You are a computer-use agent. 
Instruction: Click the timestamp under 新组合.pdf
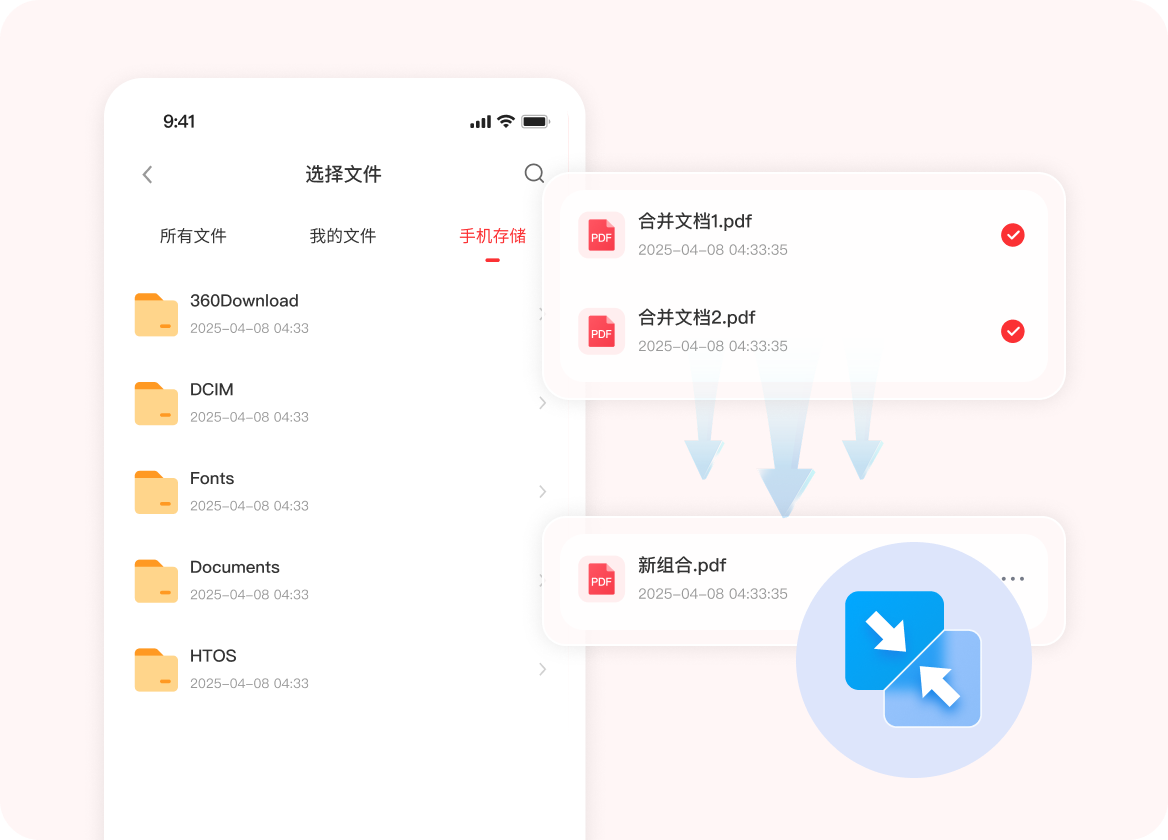coord(713,594)
